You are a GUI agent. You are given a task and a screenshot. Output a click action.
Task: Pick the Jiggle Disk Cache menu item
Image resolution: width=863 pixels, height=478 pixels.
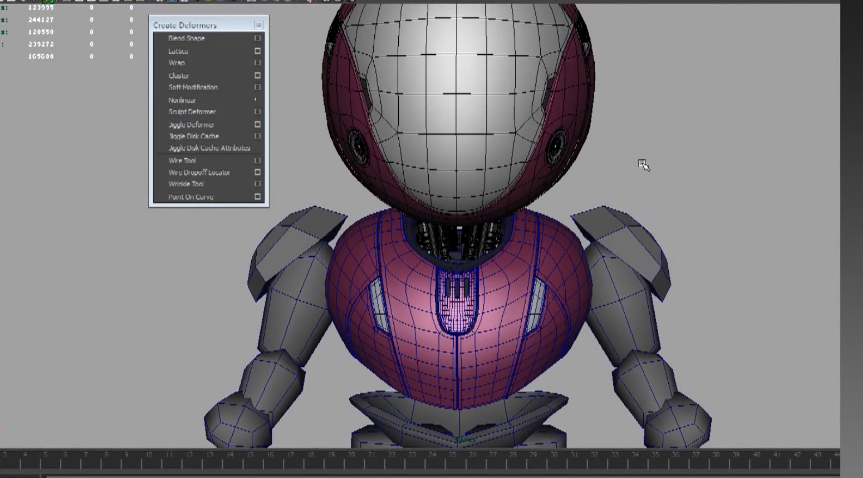pyautogui.click(x=194, y=136)
